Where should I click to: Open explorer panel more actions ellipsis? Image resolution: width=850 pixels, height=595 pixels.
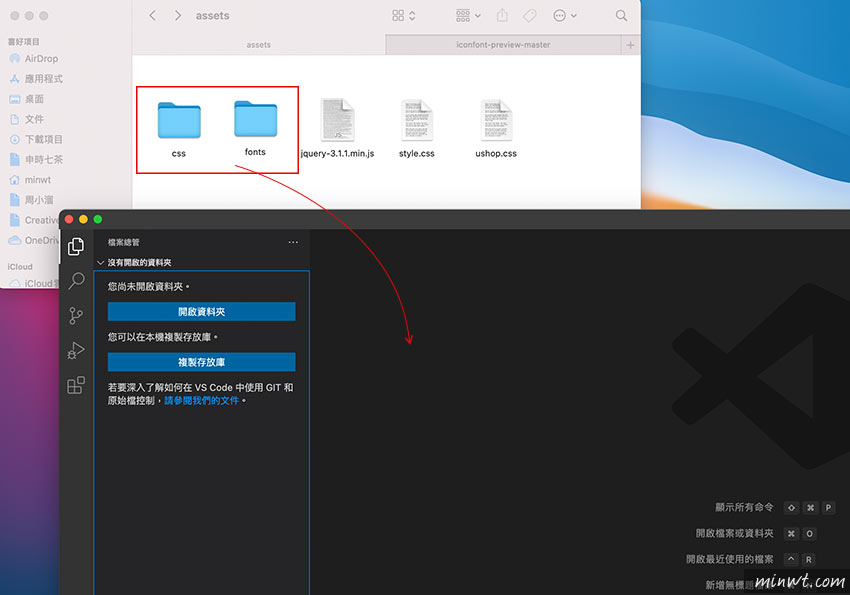[293, 242]
